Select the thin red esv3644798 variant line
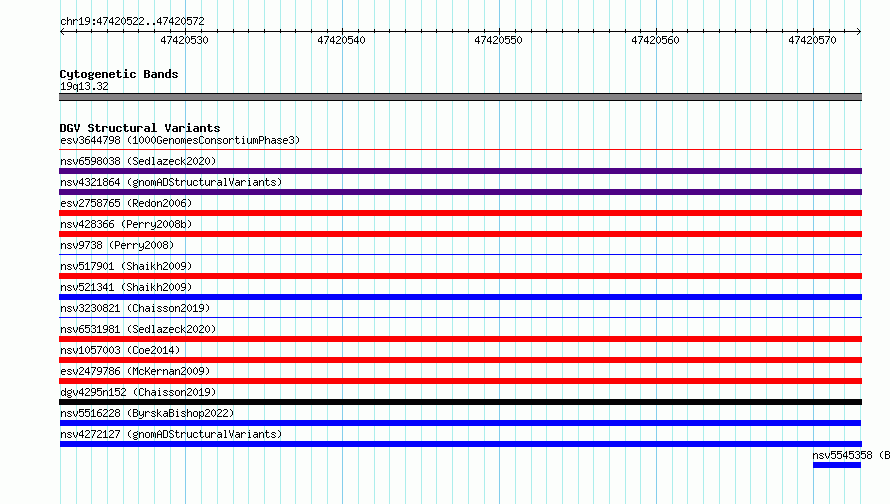The image size is (890, 504). pyautogui.click(x=460, y=150)
